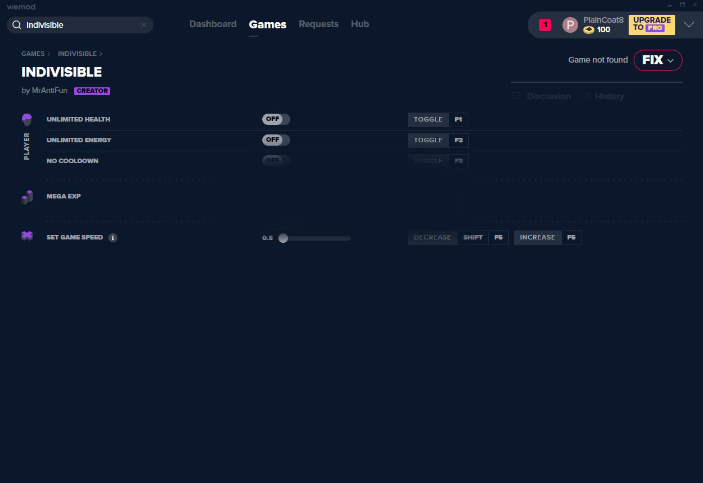Show Set Game Speed info tooltip
Viewport: 703px width, 483px height.
click(113, 238)
